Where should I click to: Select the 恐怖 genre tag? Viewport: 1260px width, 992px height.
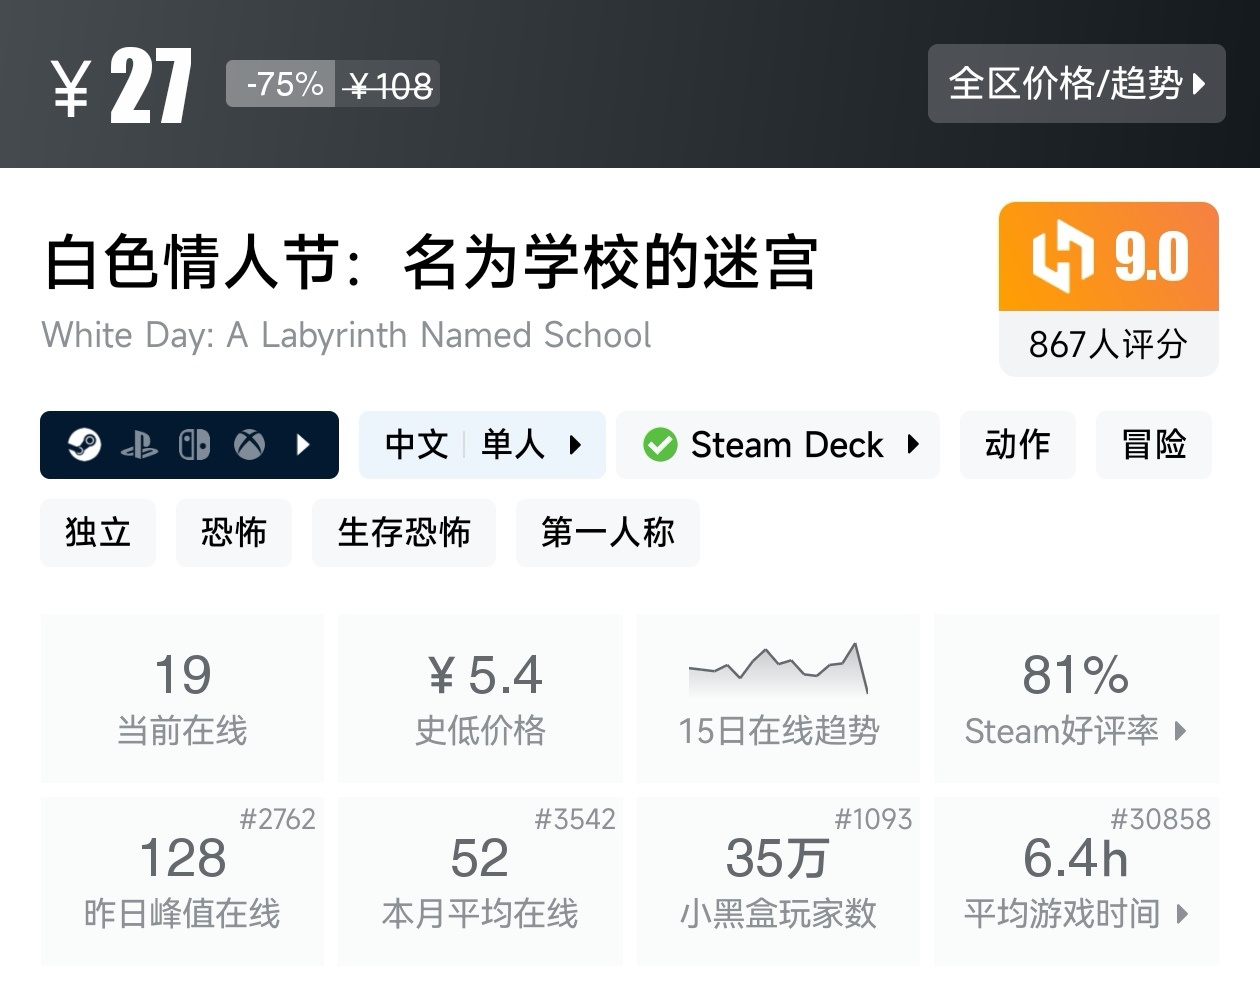pos(234,533)
